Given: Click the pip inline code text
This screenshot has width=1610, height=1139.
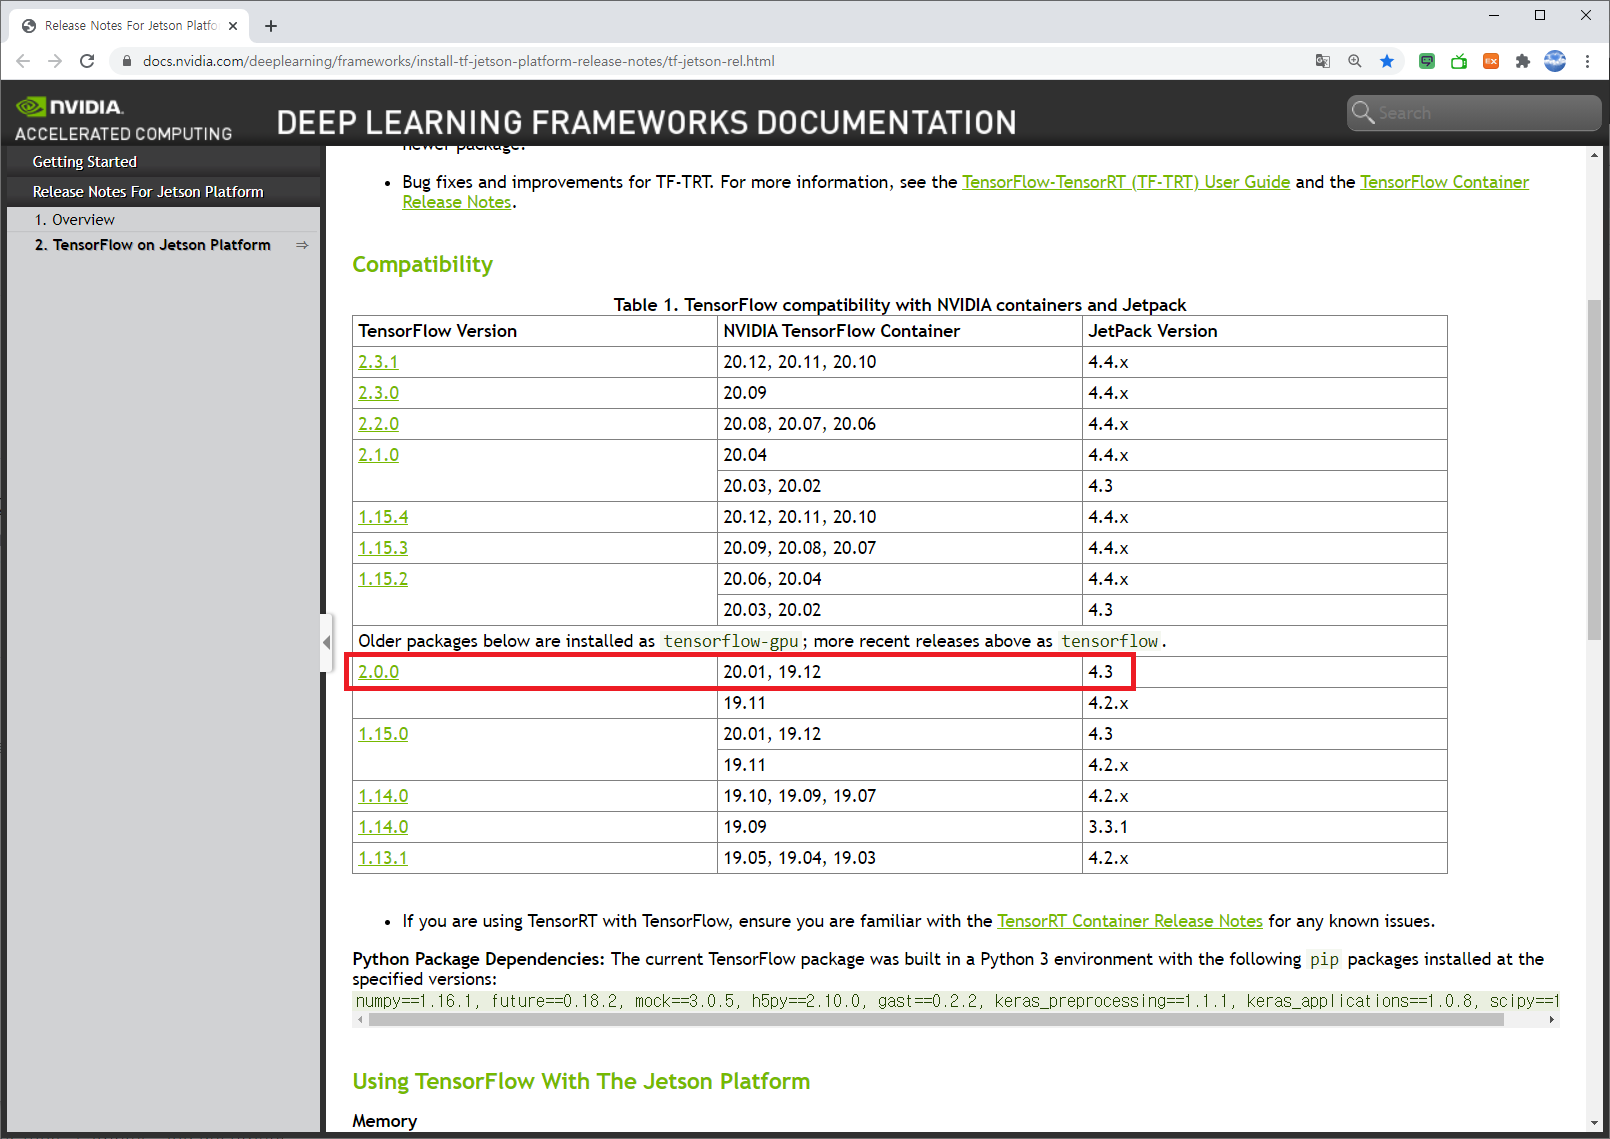Looking at the screenshot, I should (1324, 959).
